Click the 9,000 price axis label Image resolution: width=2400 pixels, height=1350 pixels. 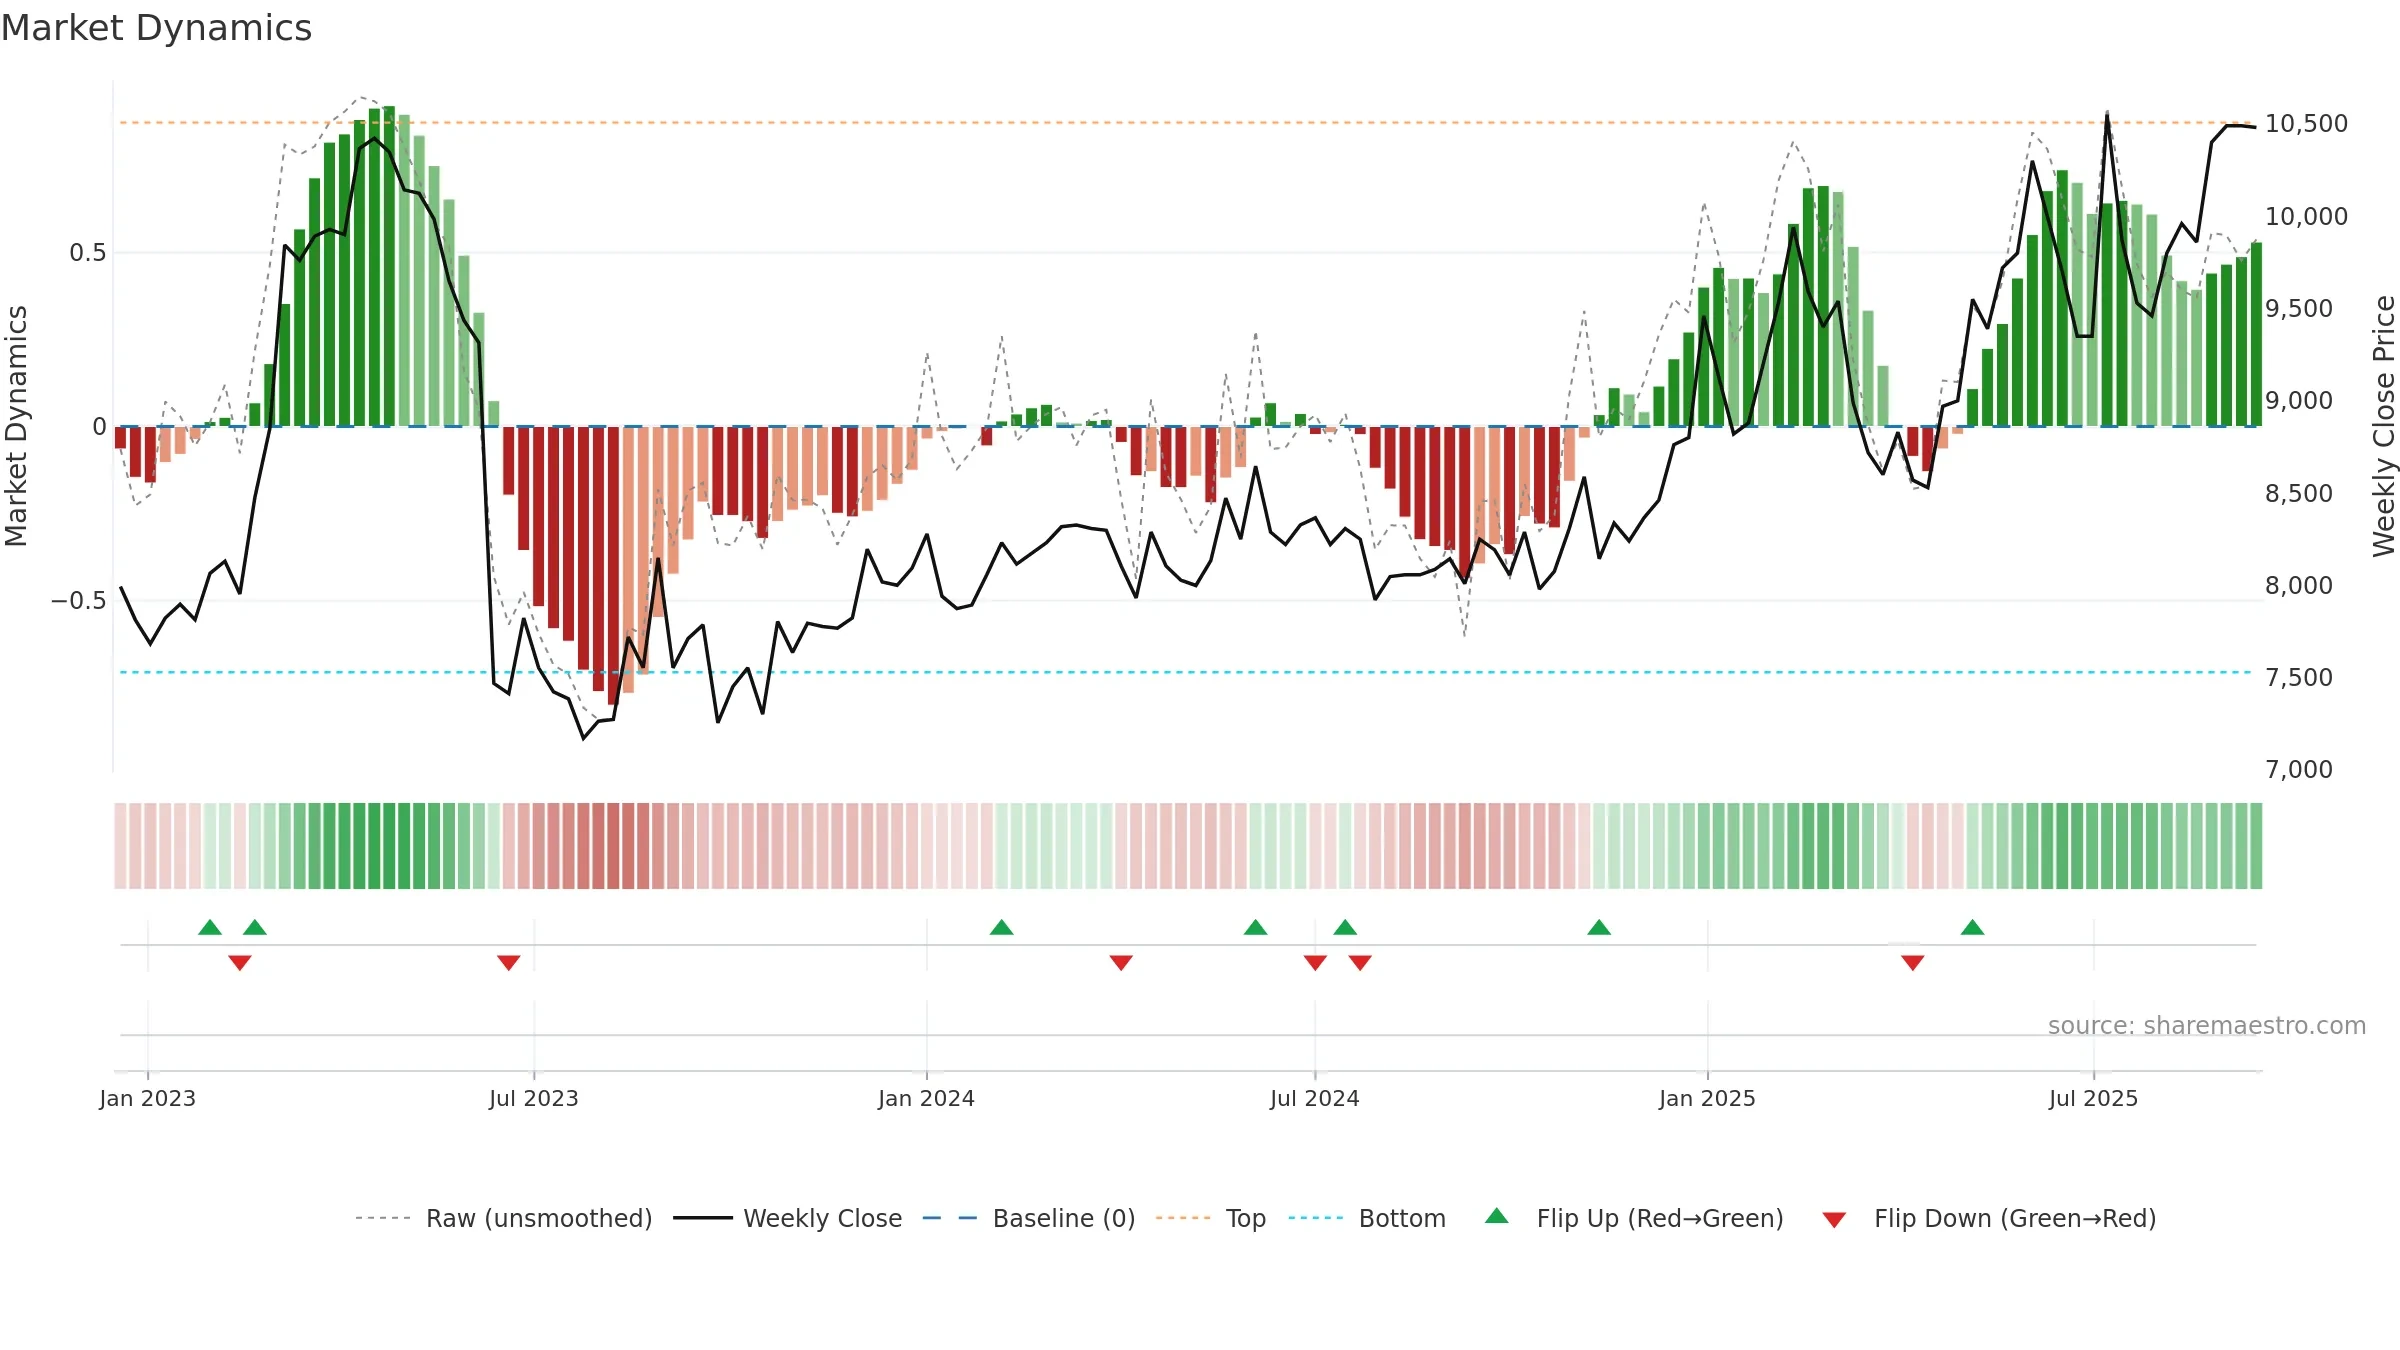[x=2299, y=400]
